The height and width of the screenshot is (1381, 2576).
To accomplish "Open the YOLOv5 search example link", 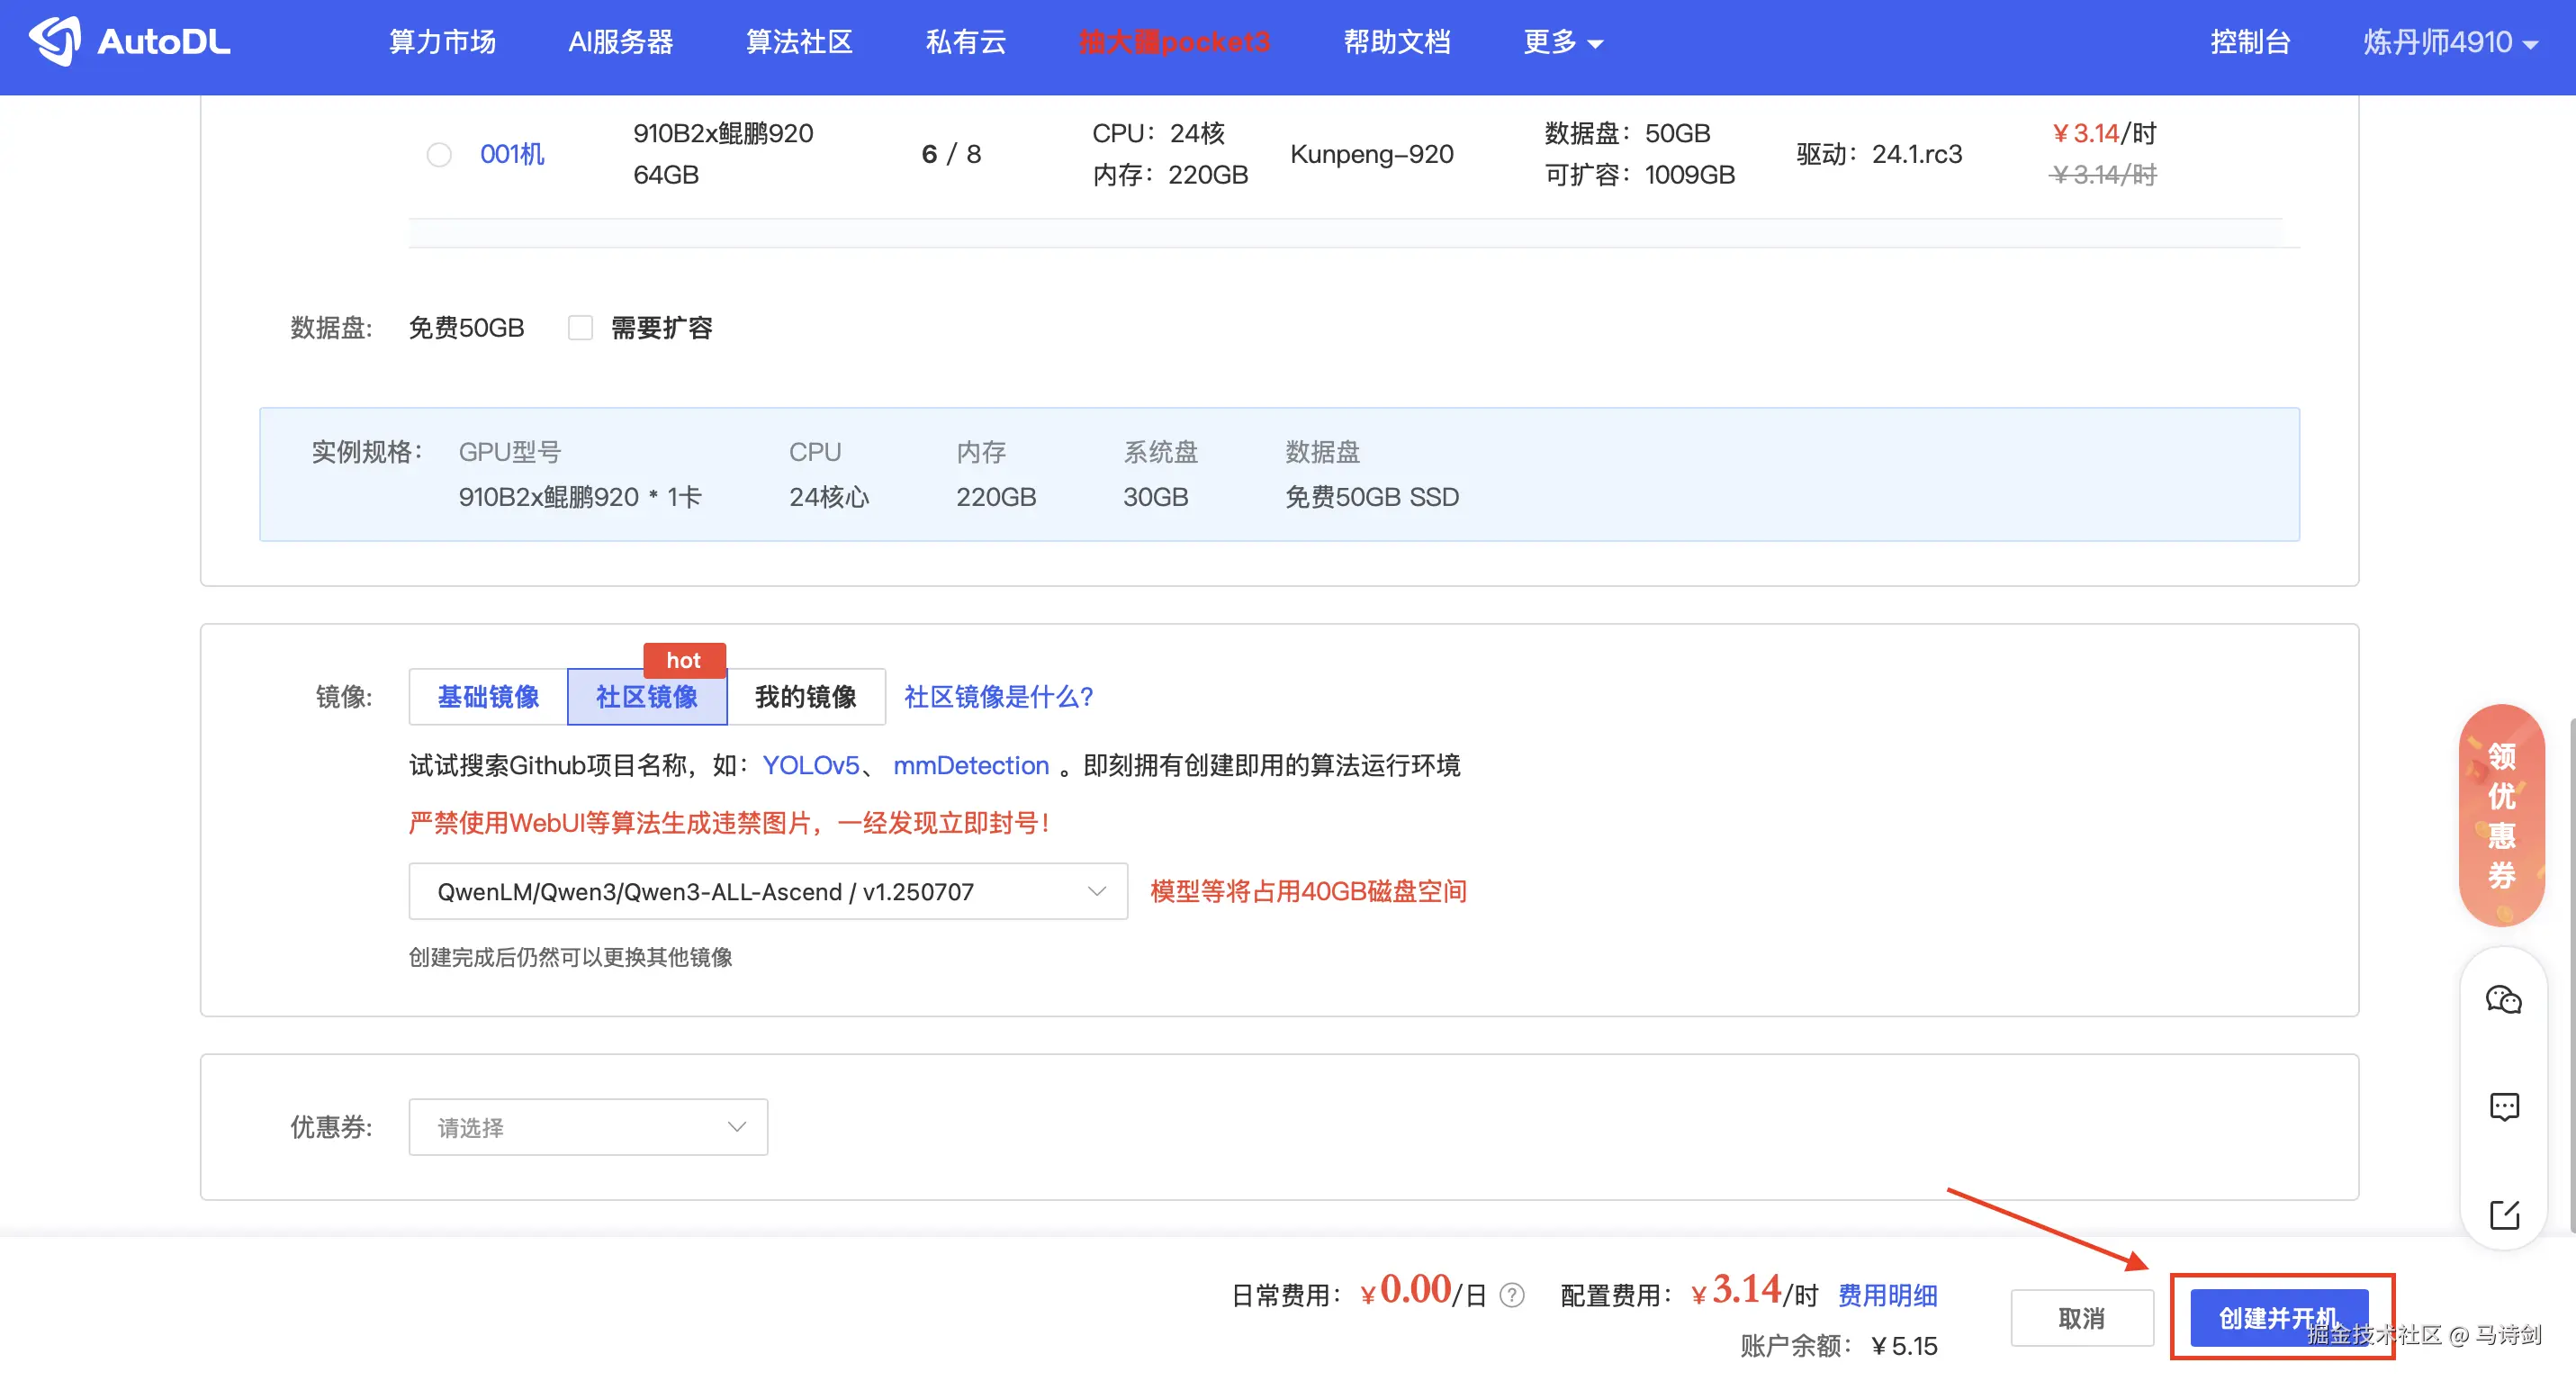I will [x=811, y=765].
